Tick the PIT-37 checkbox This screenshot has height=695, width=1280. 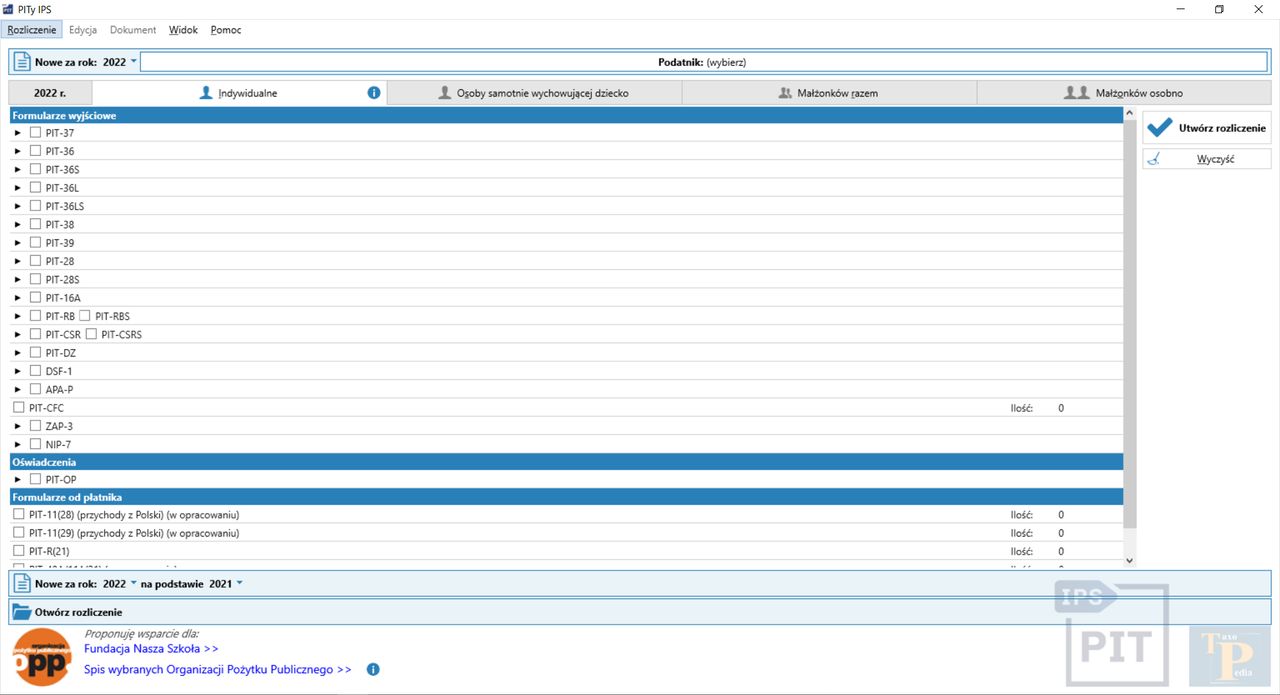coord(35,133)
